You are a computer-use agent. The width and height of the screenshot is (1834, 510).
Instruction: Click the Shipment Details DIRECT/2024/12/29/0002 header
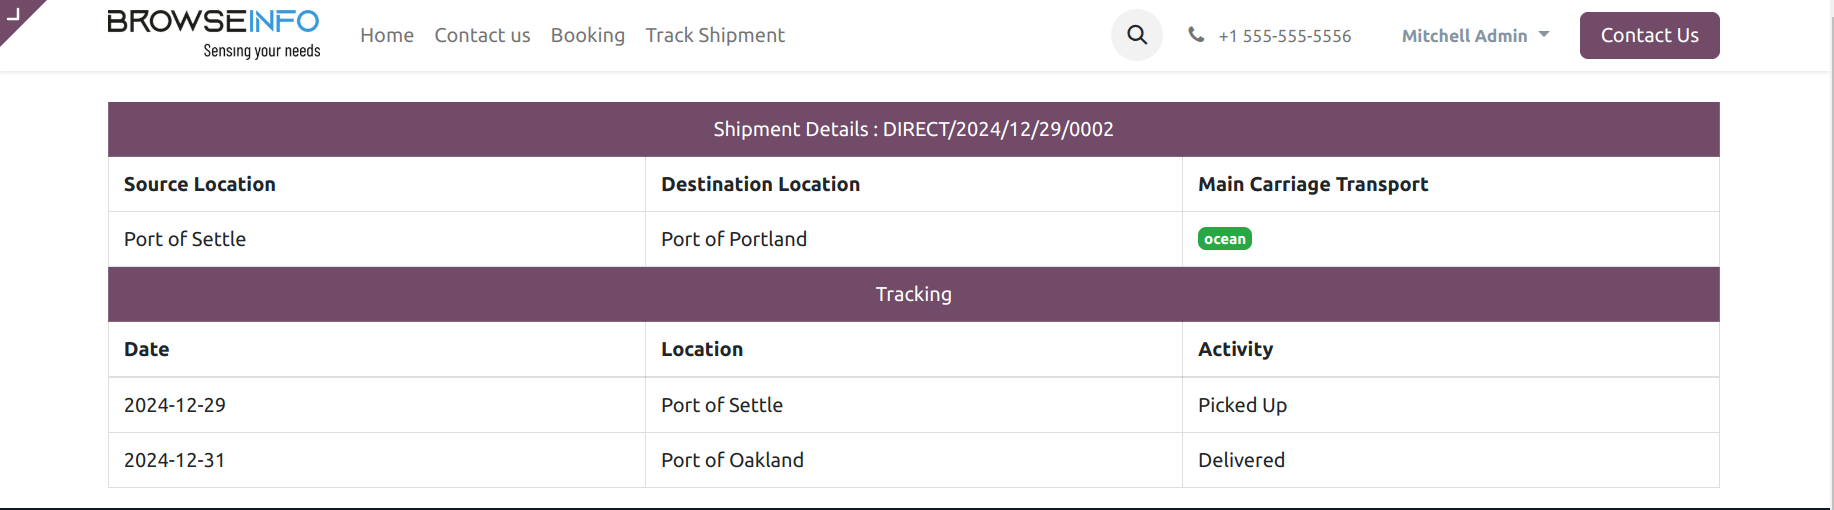tap(914, 129)
